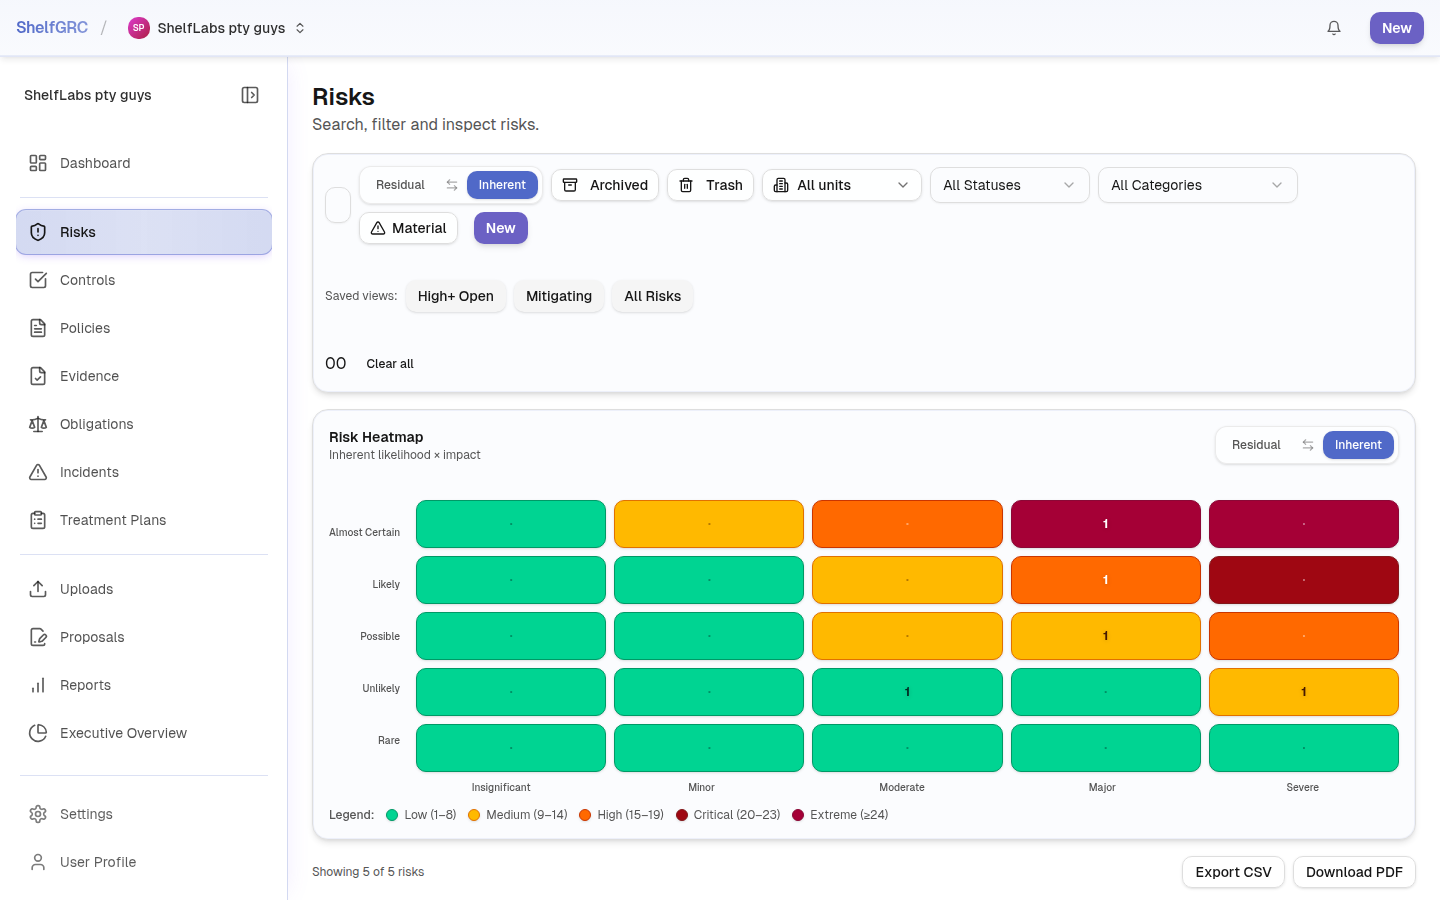
Task: Click Clear all filters link
Action: [x=390, y=364]
